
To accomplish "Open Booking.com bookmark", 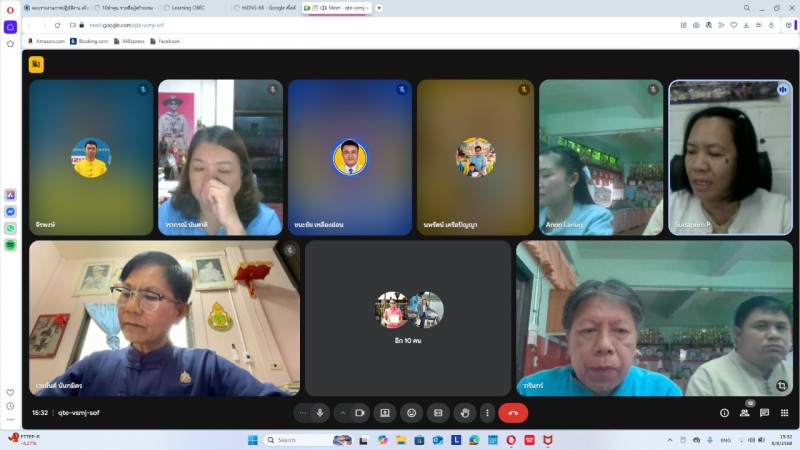I will pos(89,41).
